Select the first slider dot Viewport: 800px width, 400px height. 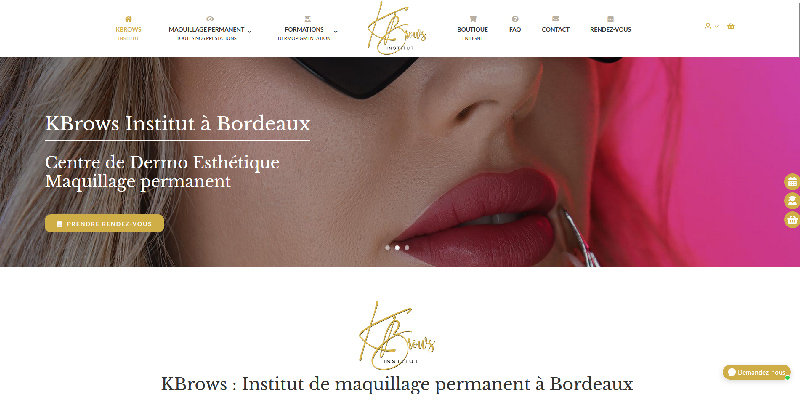point(387,247)
